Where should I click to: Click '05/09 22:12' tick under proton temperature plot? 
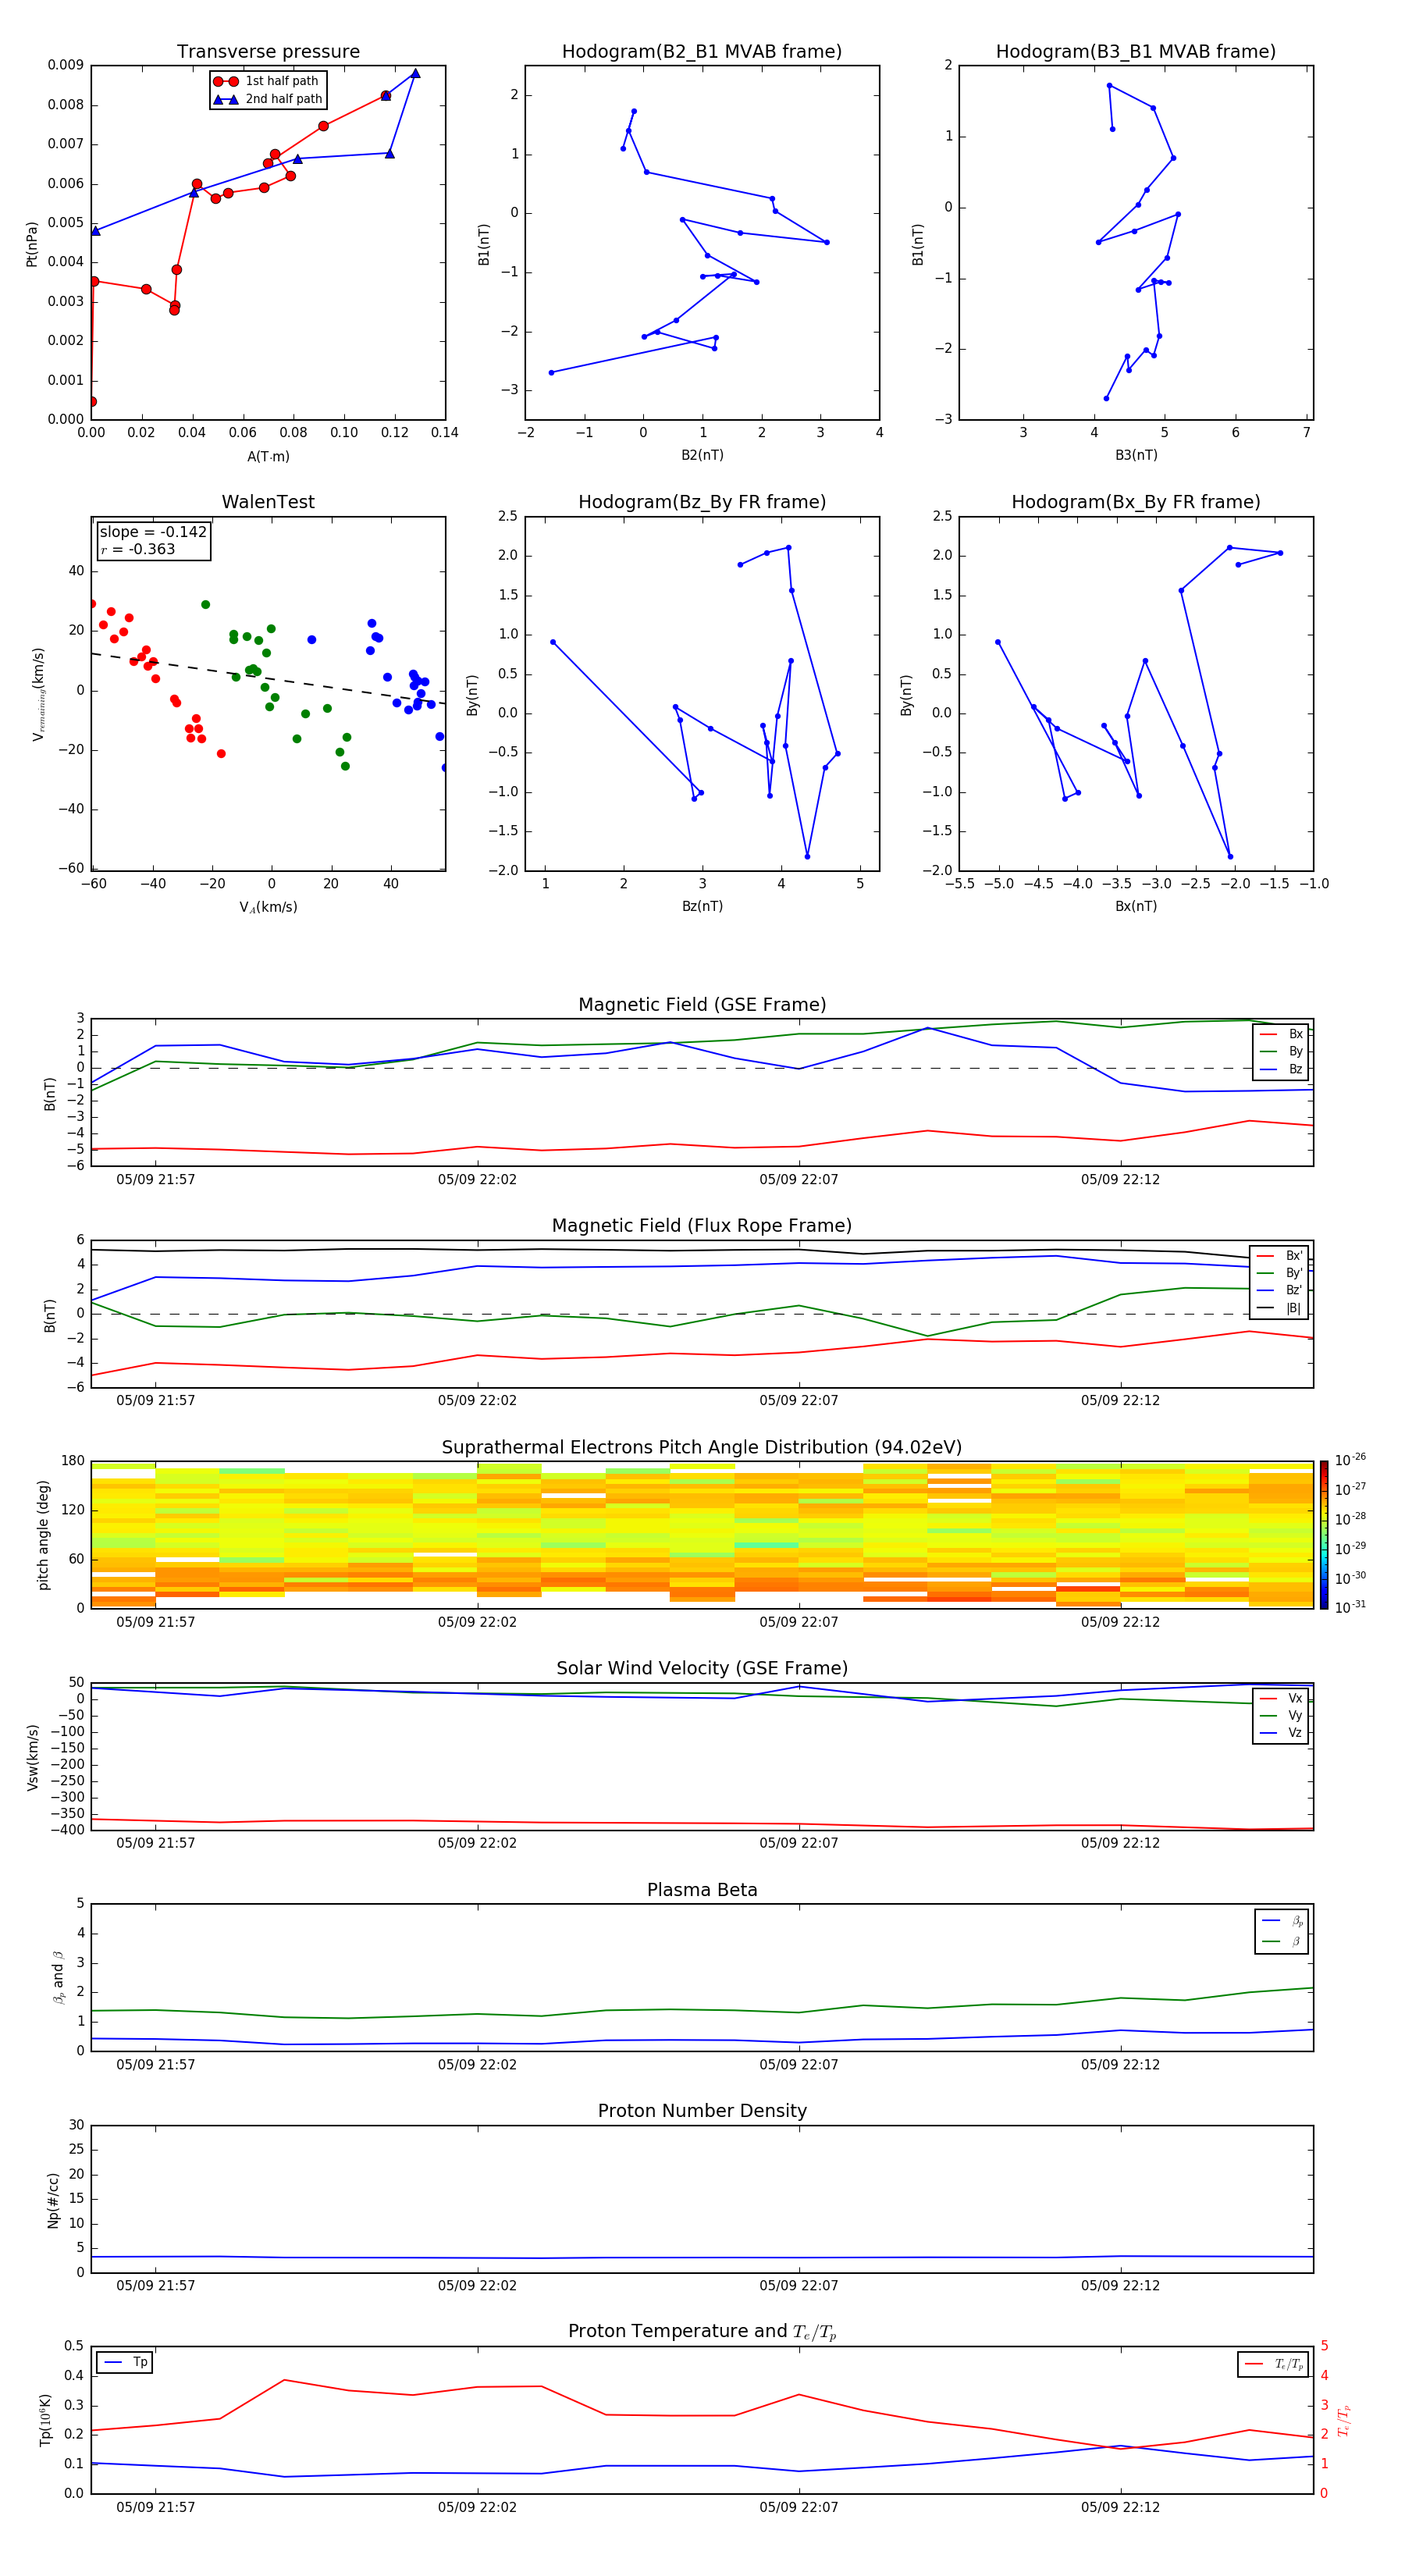1120,2507
